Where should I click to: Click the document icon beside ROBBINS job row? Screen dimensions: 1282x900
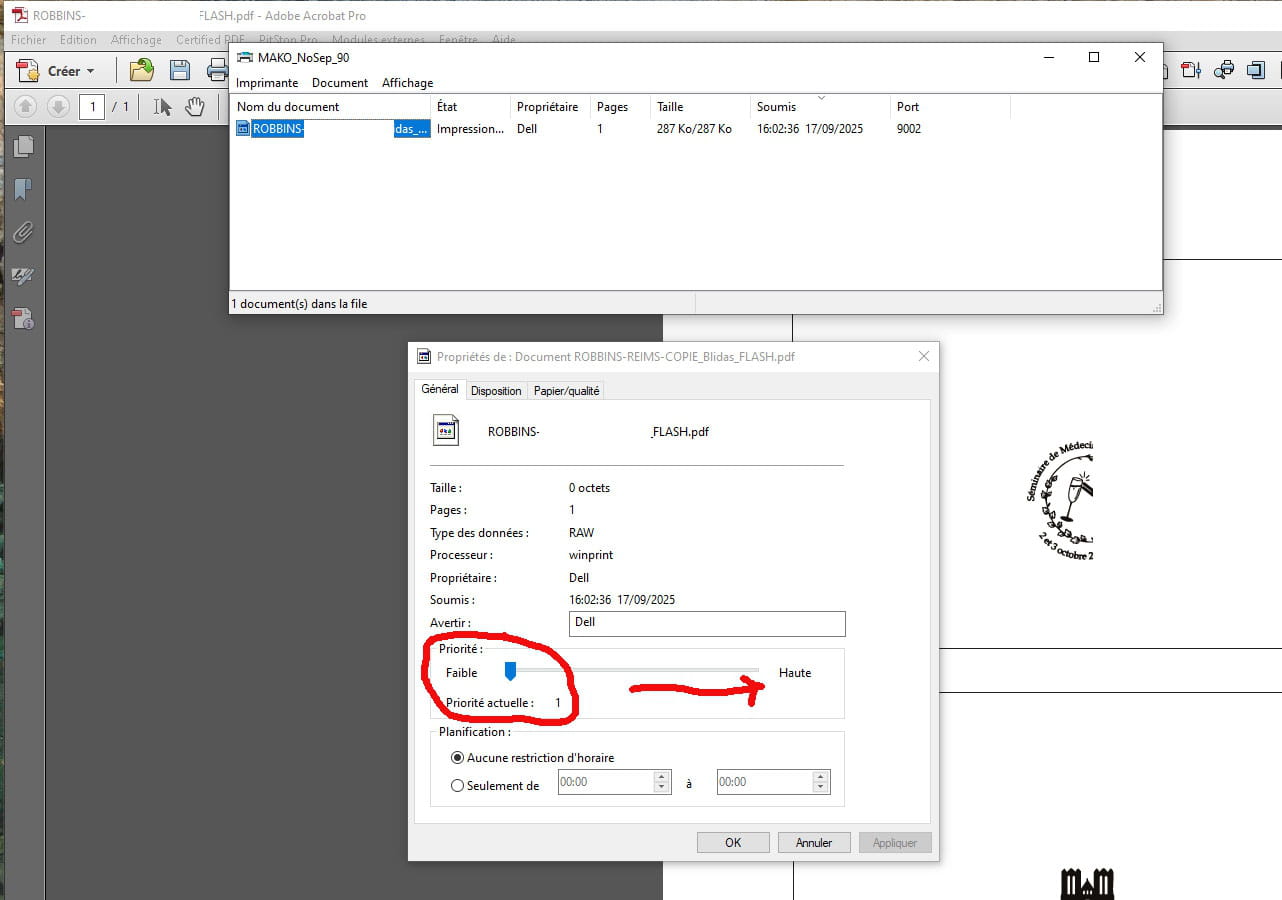pos(243,128)
